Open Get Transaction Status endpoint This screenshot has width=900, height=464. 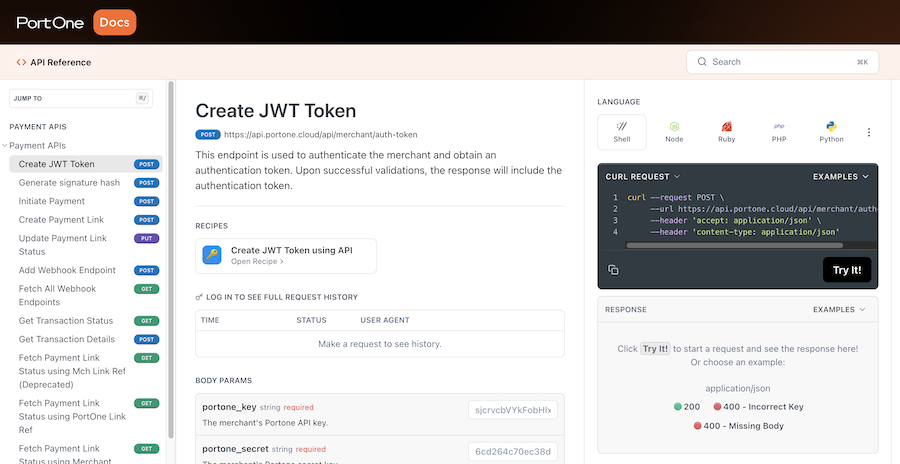coord(86,320)
